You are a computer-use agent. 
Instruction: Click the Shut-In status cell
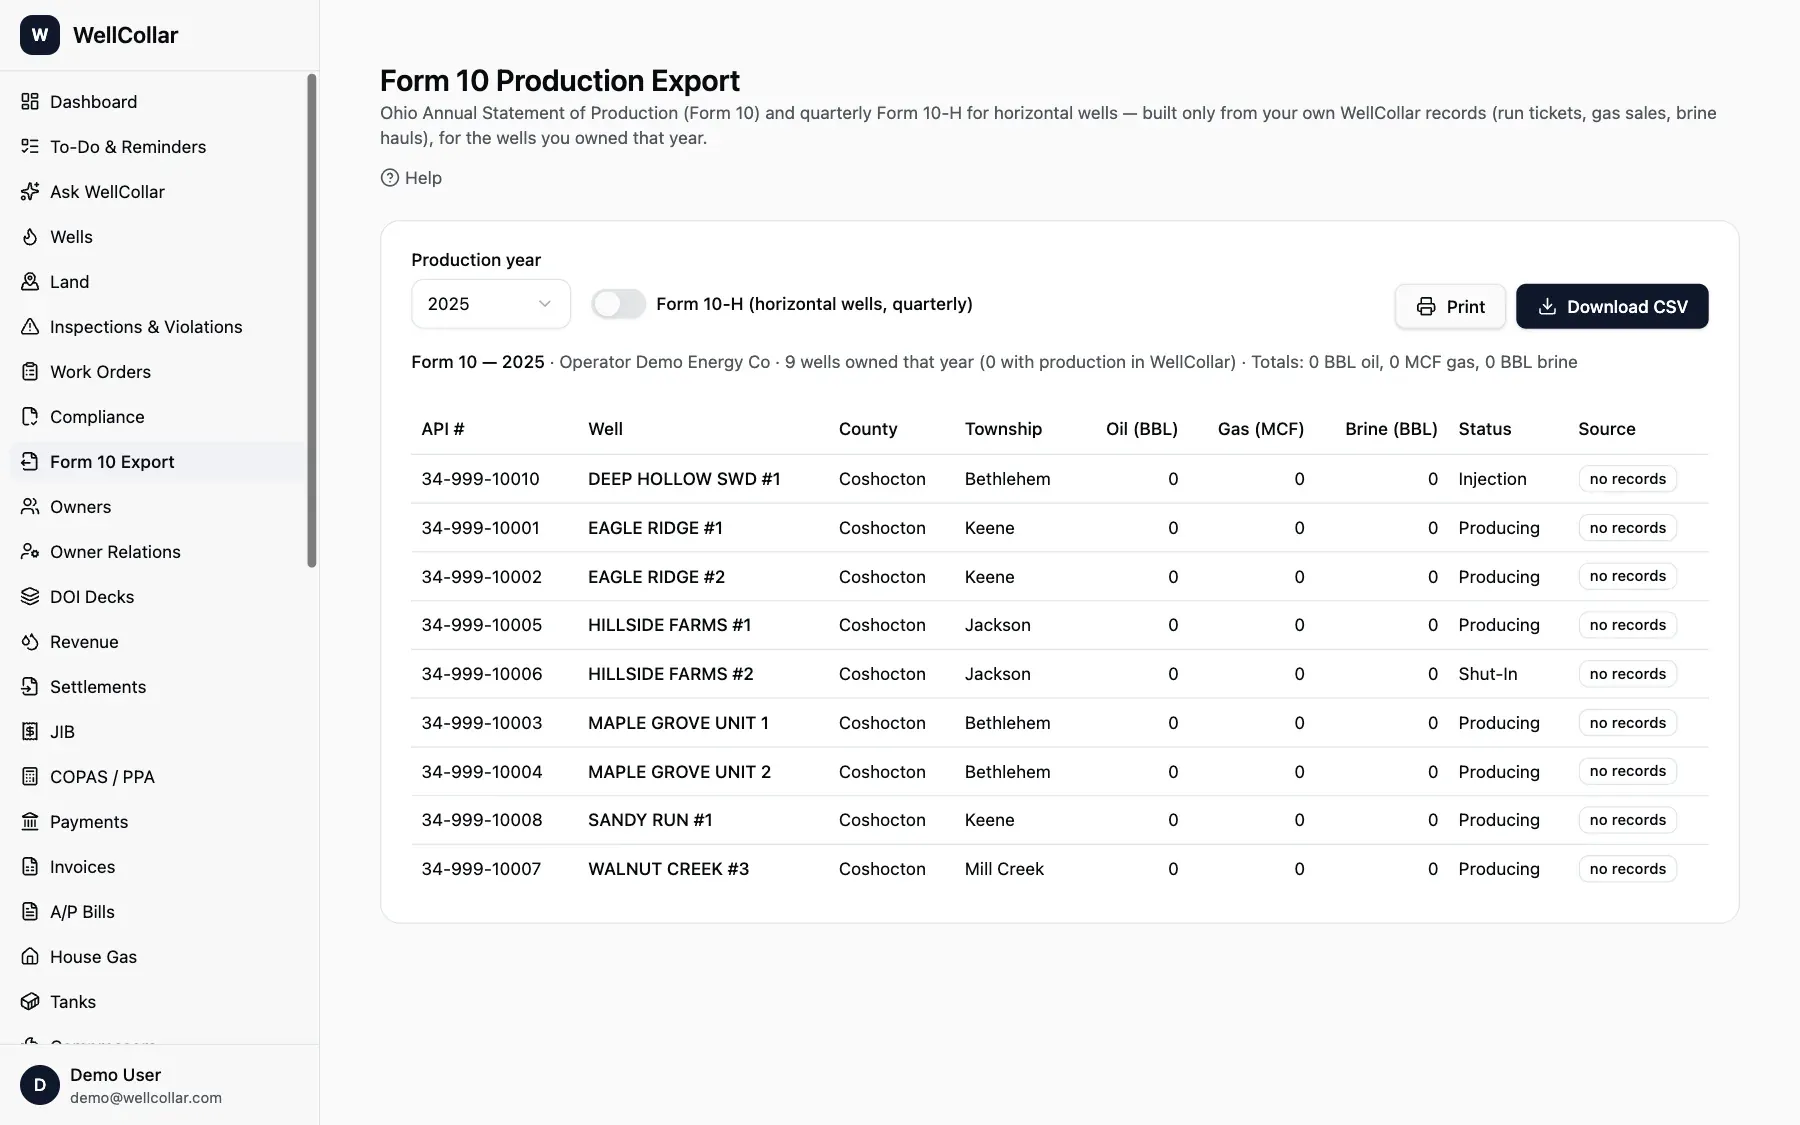1487,674
